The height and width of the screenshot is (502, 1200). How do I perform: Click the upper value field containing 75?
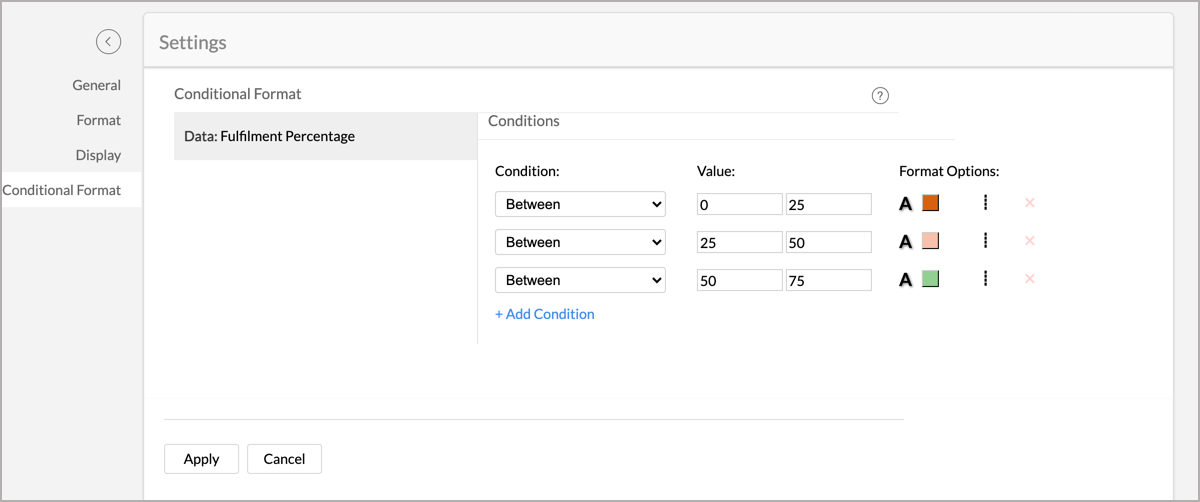(829, 281)
